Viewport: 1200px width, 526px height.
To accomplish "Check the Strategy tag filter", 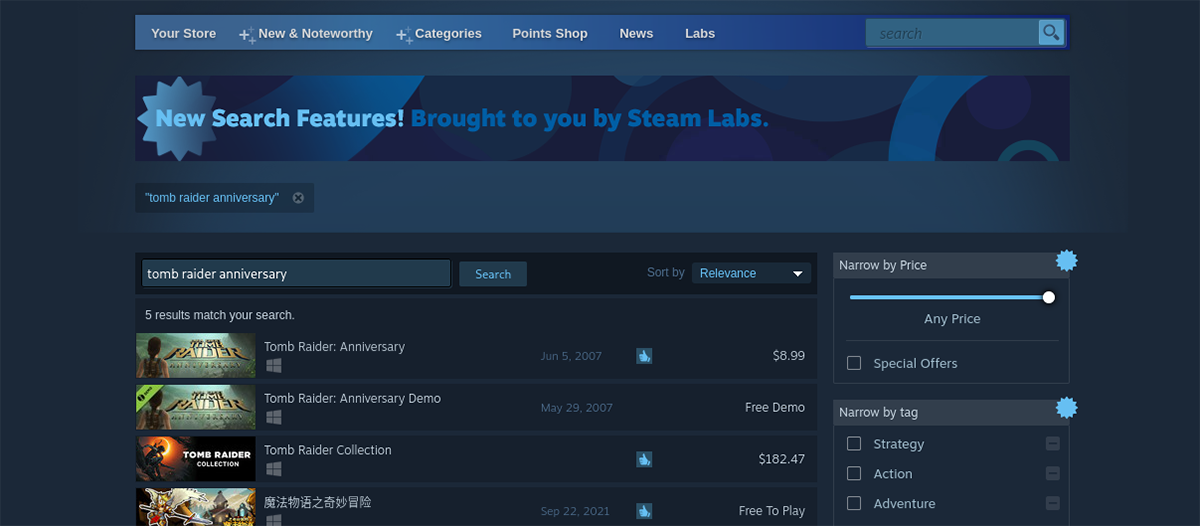I will pyautogui.click(x=854, y=444).
